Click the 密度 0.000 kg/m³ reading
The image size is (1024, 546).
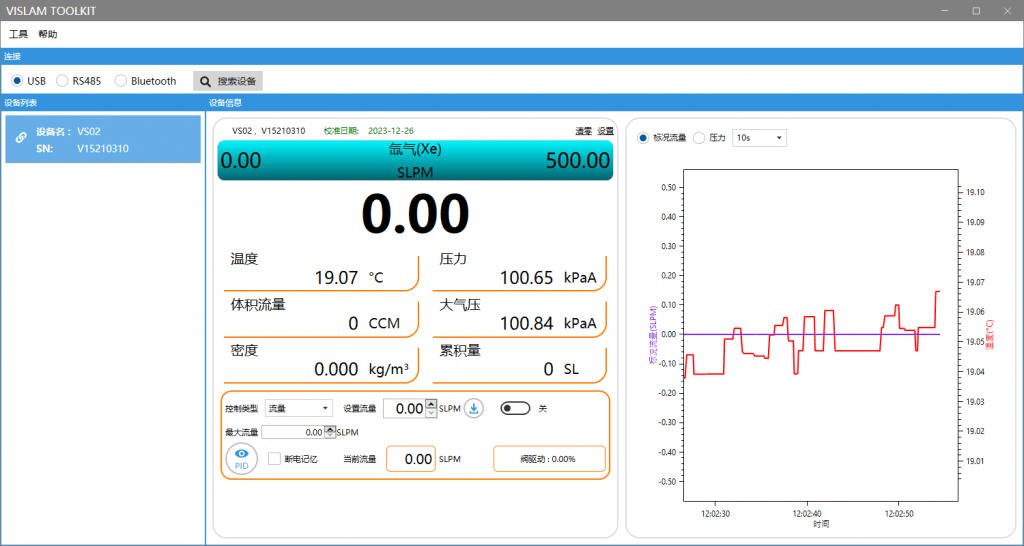(x=321, y=362)
